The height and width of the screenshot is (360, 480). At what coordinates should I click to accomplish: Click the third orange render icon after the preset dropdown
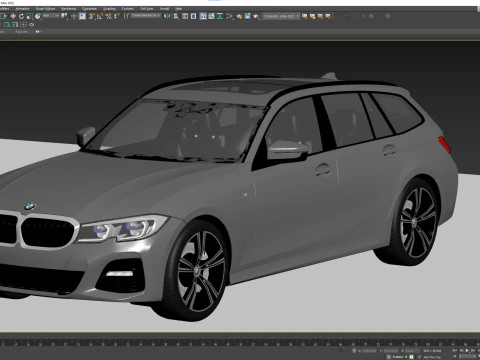tap(320, 16)
